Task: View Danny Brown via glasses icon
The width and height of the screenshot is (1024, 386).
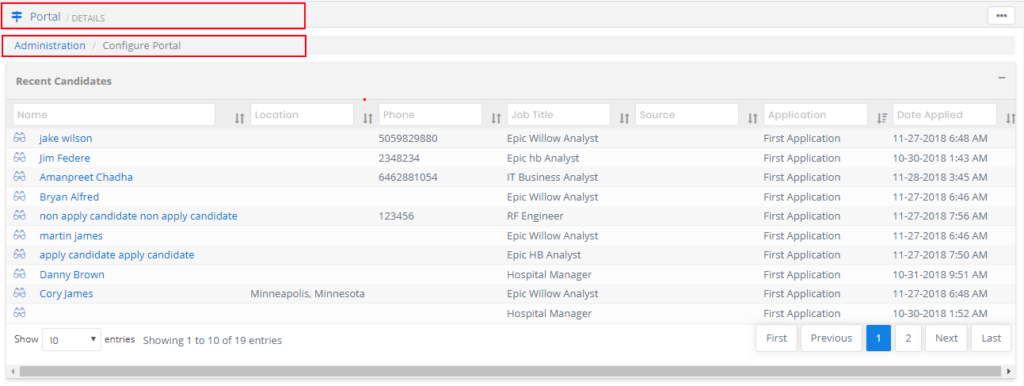Action: click(x=19, y=274)
